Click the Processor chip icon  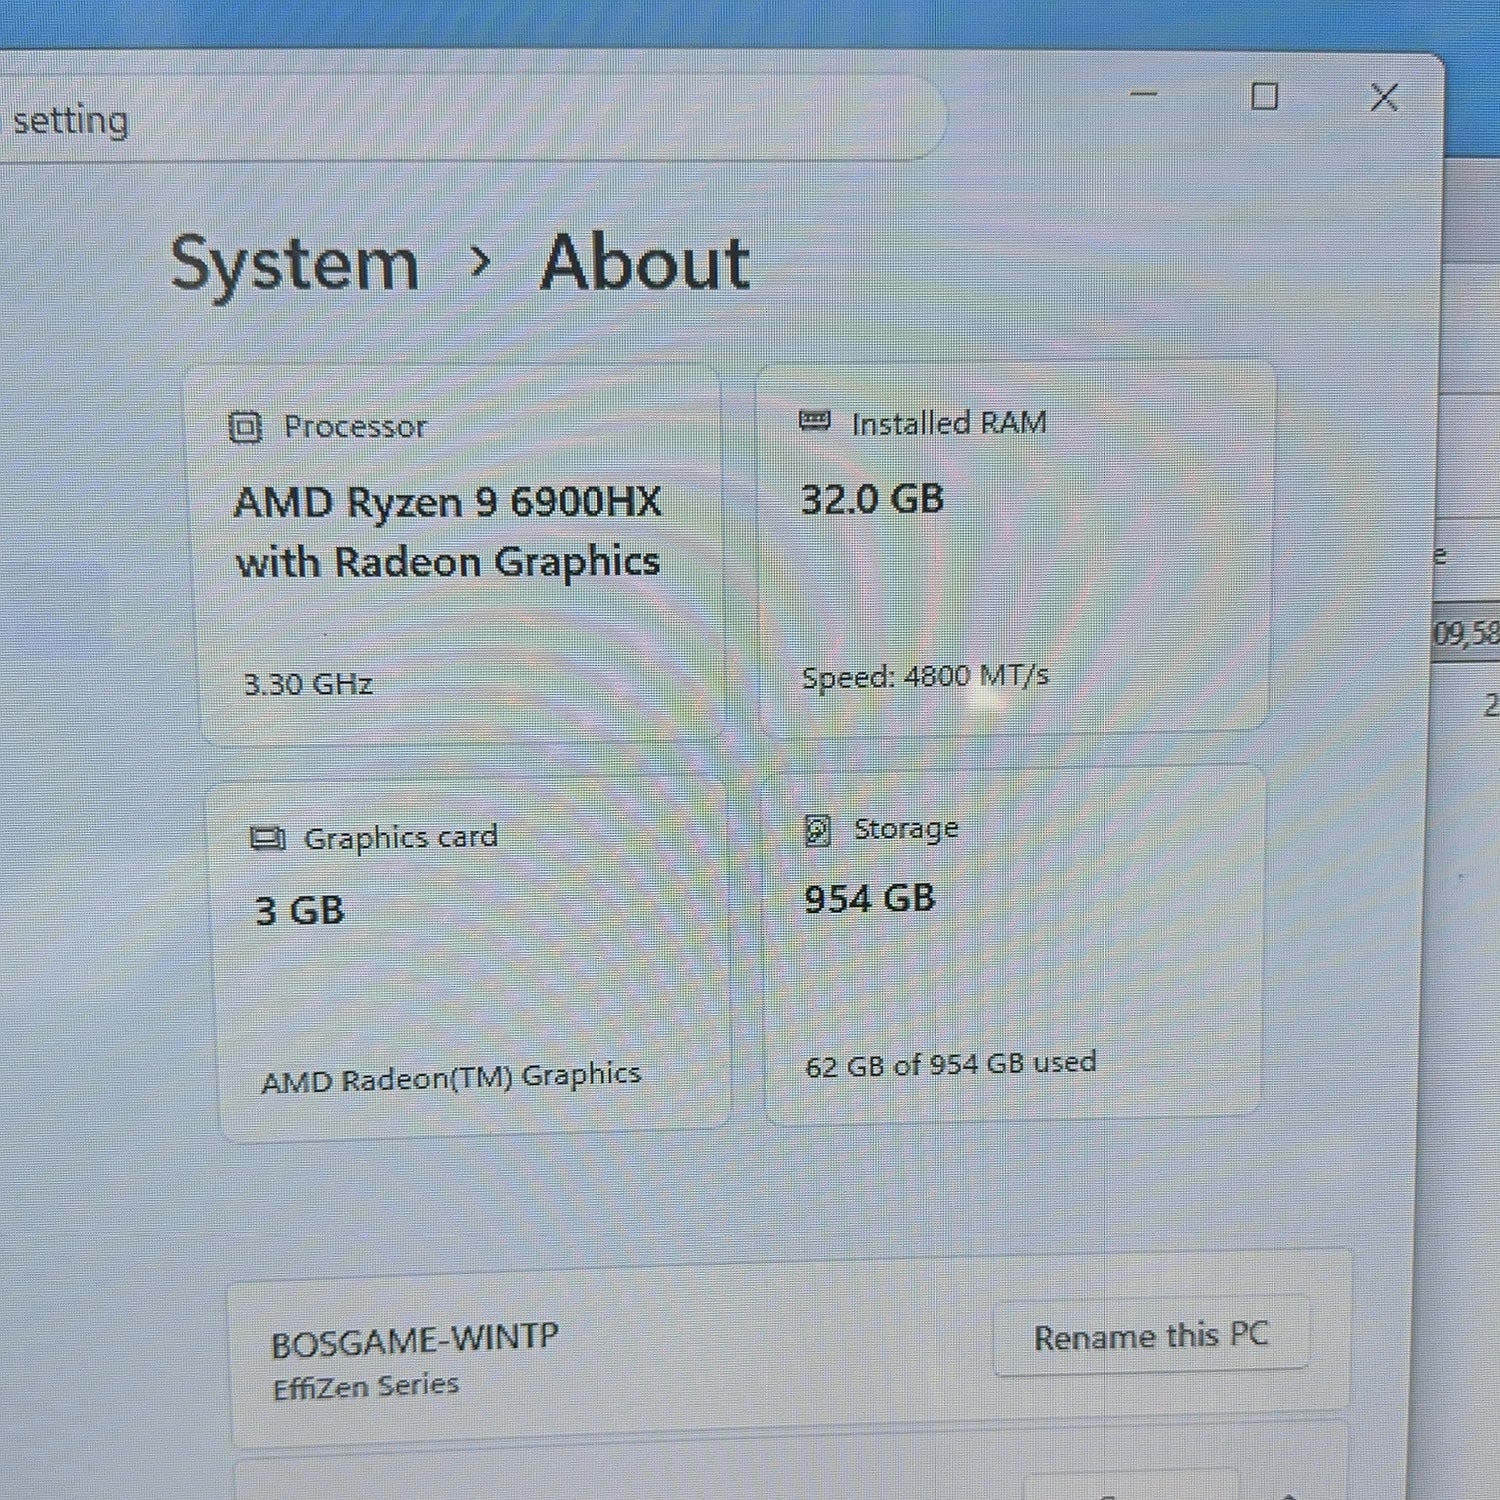[245, 427]
